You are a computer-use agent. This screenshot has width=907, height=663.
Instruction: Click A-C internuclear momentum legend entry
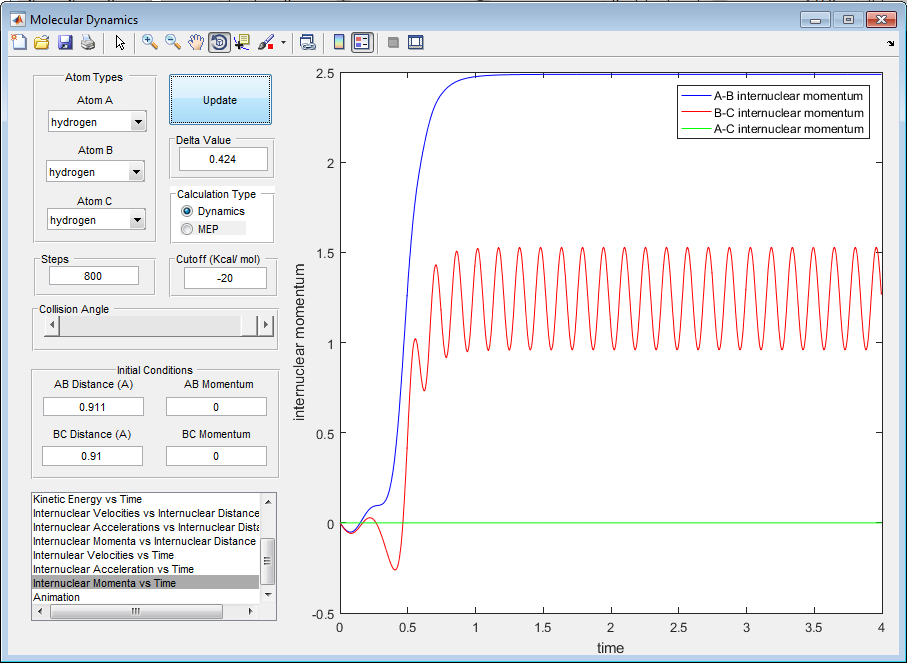pyautogui.click(x=772, y=129)
